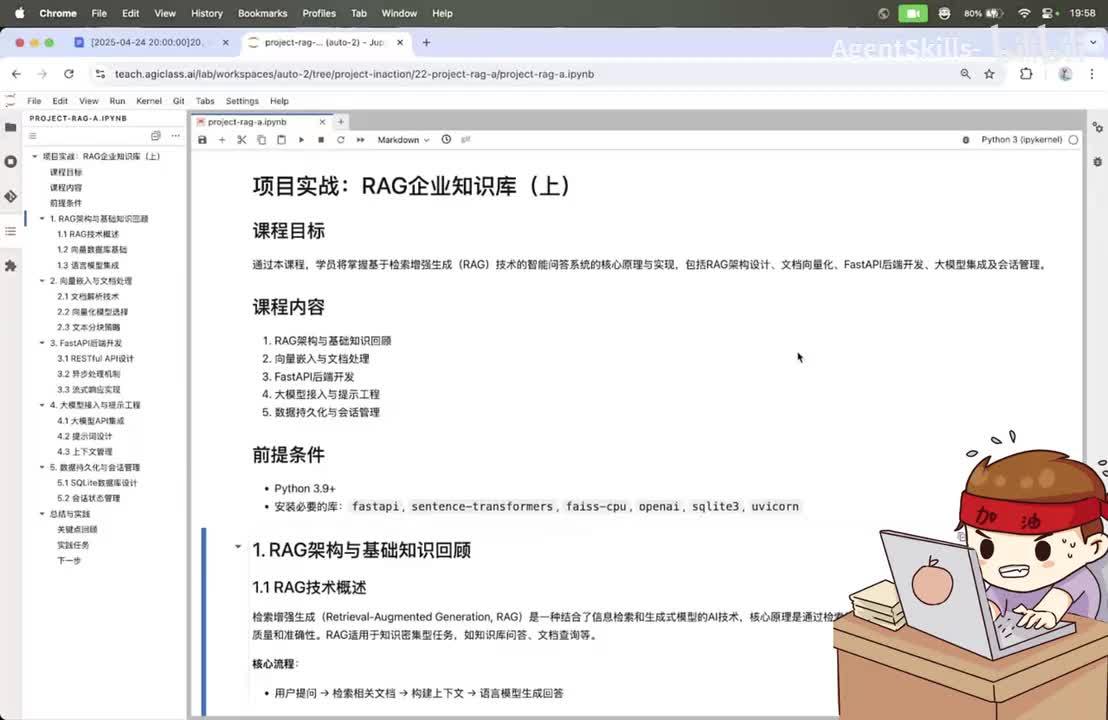Open the cell type Markdown dropdown

[x=403, y=140]
